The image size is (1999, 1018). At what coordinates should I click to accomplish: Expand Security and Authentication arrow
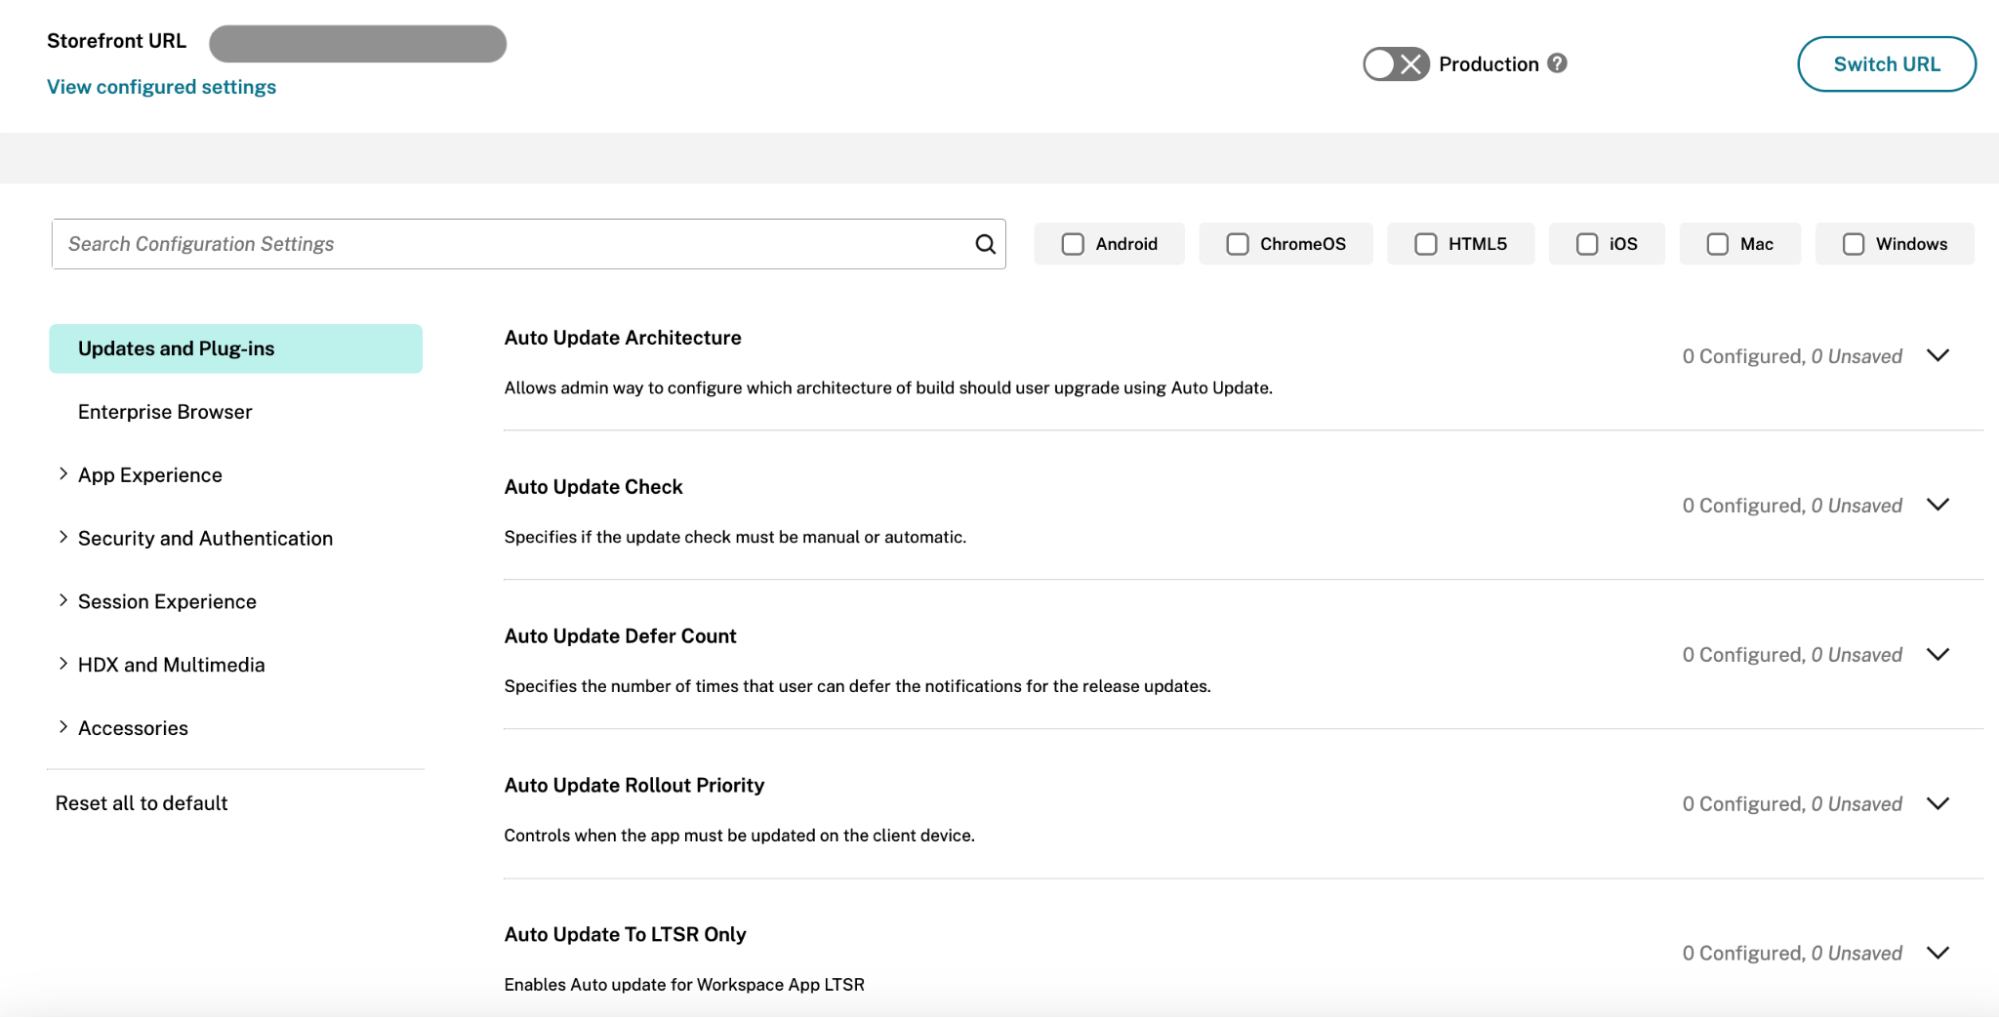pos(63,537)
